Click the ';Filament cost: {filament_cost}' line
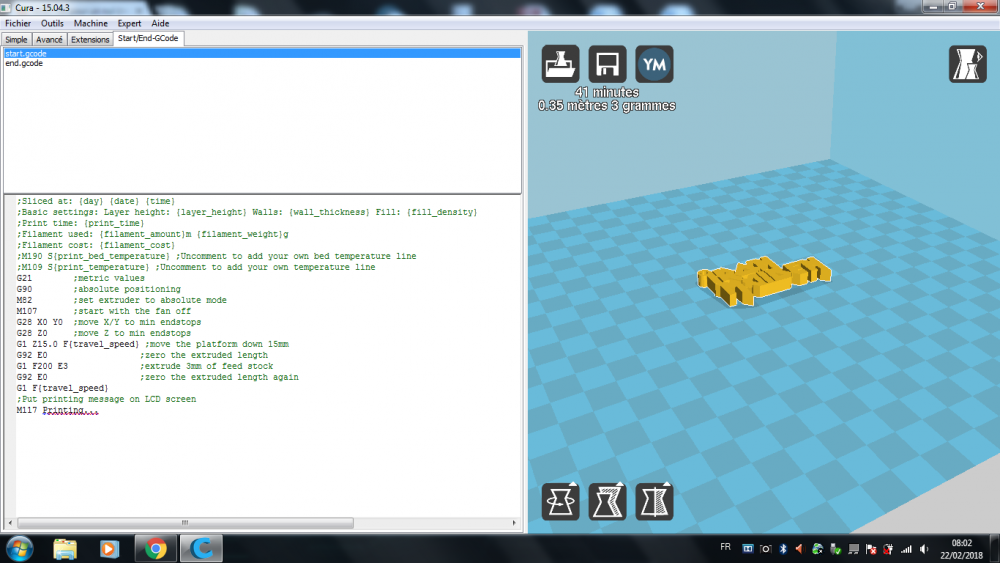The width and height of the screenshot is (1000, 563). coord(96,245)
